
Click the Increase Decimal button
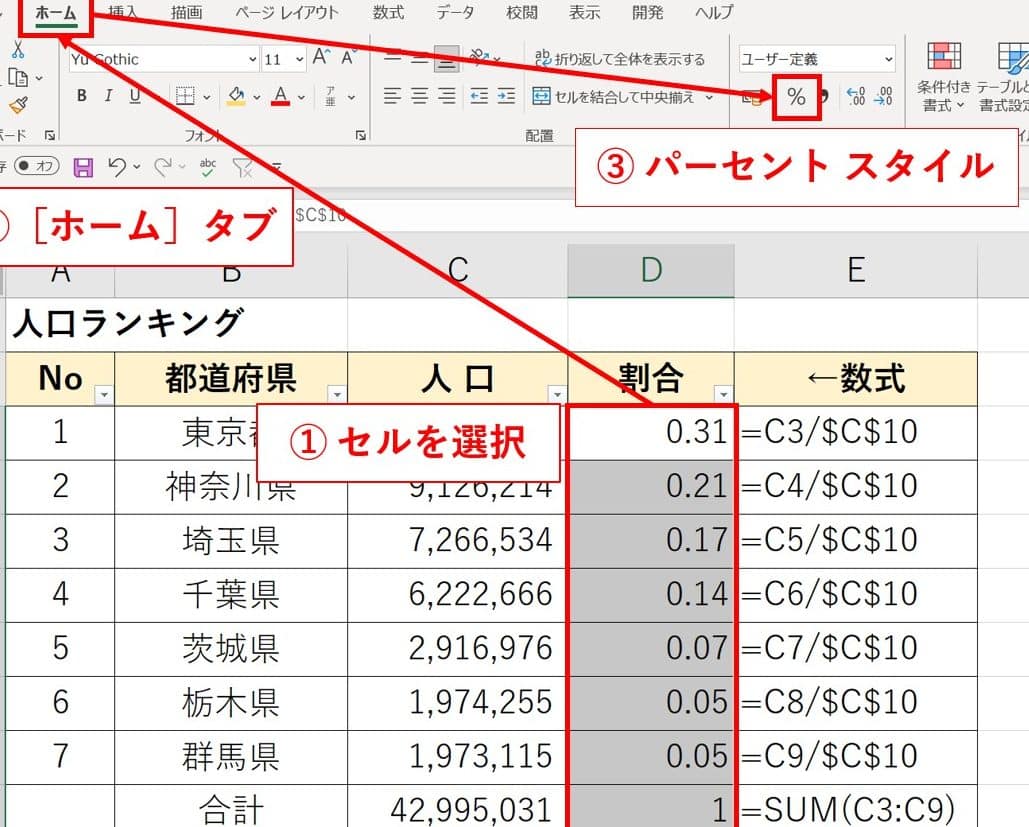coord(856,97)
